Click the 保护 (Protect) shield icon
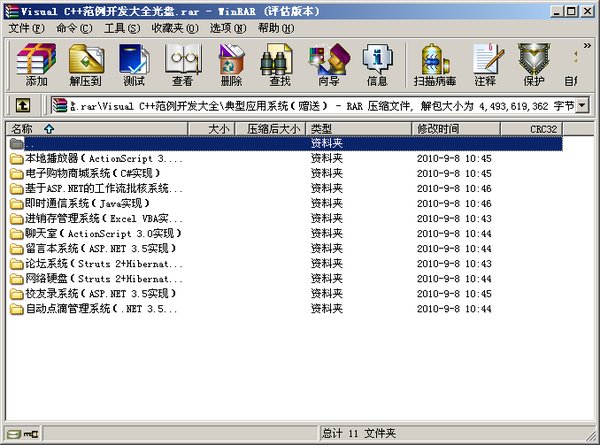 pyautogui.click(x=534, y=64)
